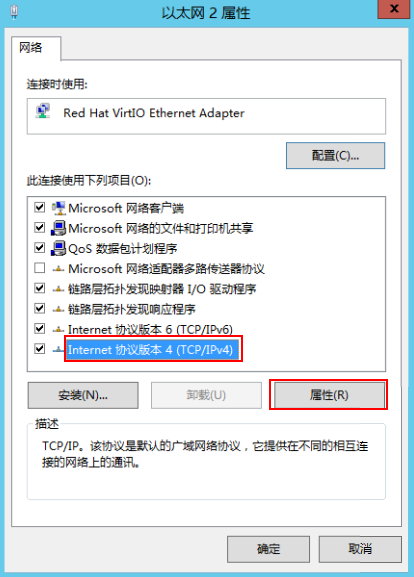Toggle Internet 协议版本 4 (TCP/IPv4) checkbox
Screen dimensions: 414x577
[x=40, y=348]
